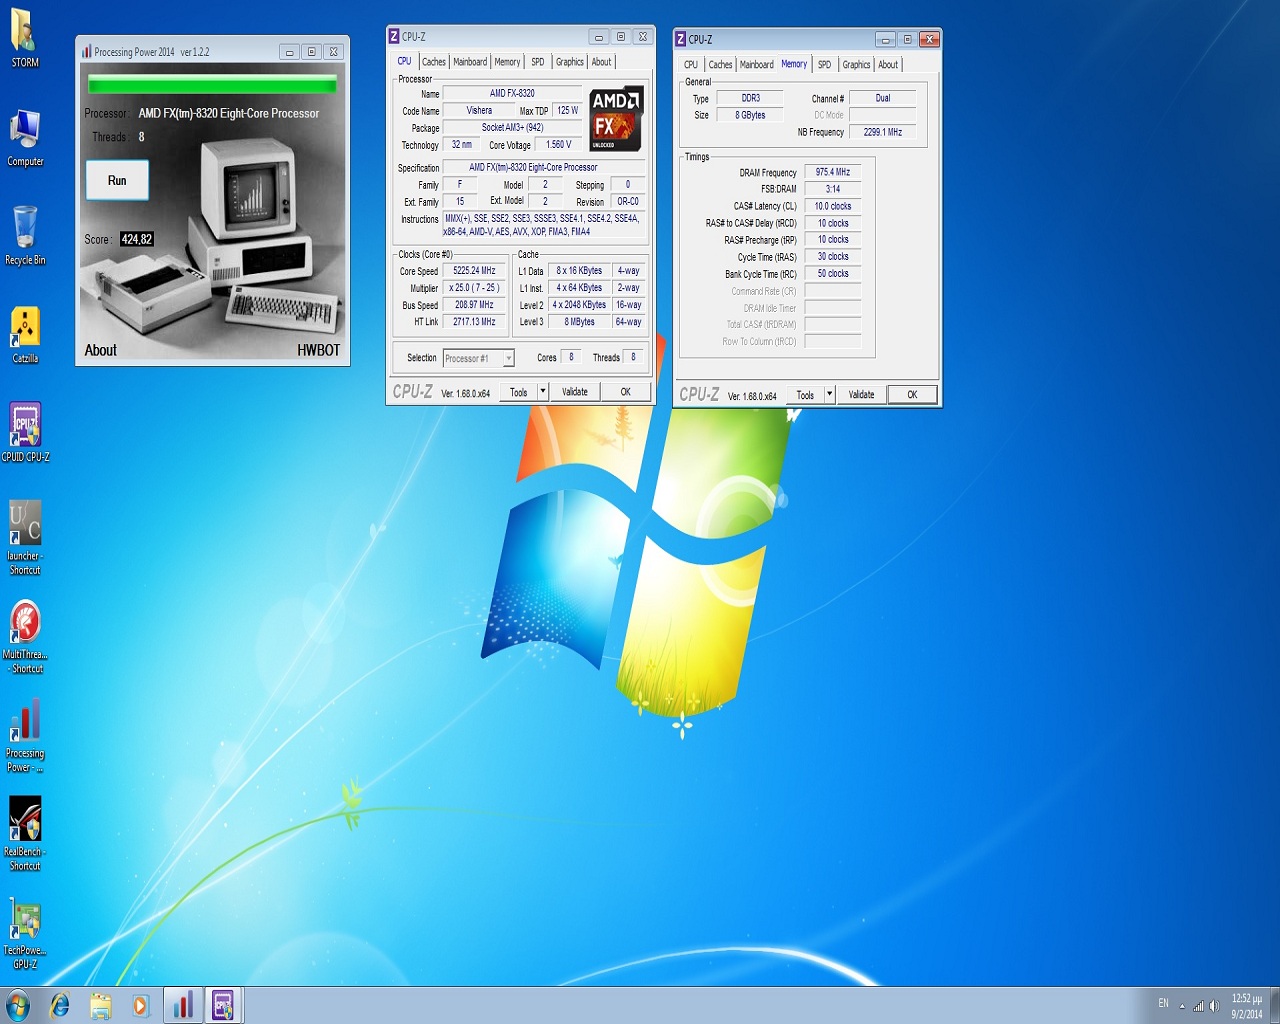Select Caches tab in left CPU-Z window
The image size is (1280, 1024).
(x=434, y=62)
